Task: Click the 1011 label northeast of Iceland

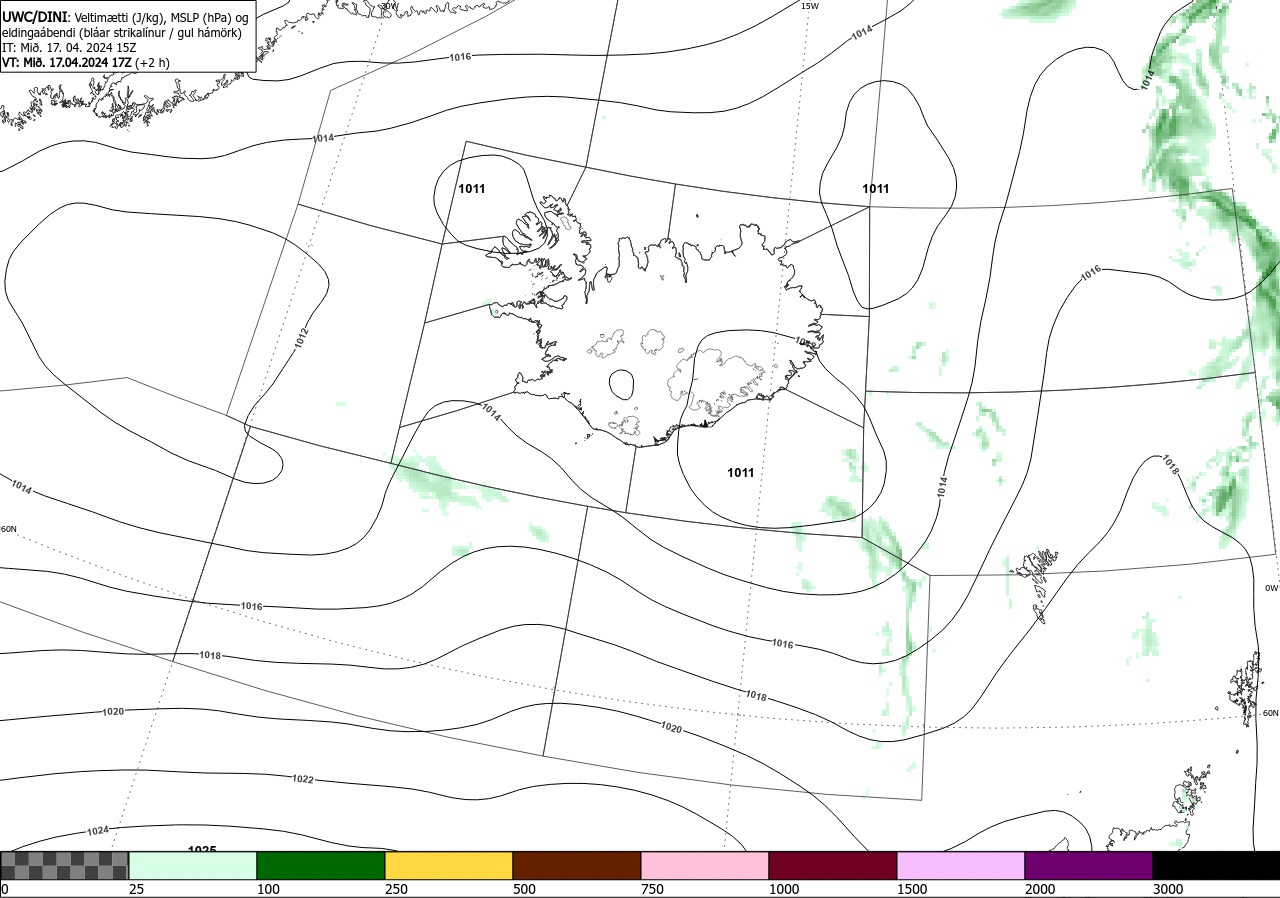Action: [x=875, y=189]
